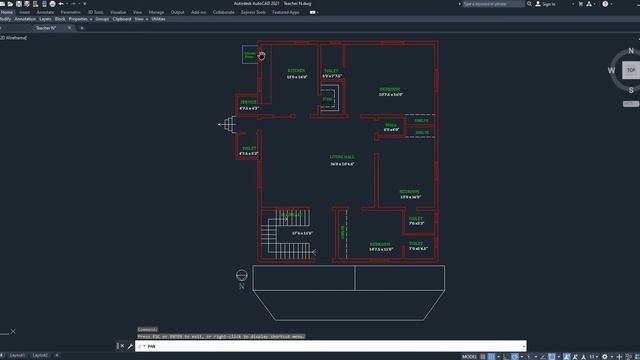Image resolution: width=640 pixels, height=360 pixels.
Task: Open the Express Tools ribbon tab
Action: click(253, 12)
